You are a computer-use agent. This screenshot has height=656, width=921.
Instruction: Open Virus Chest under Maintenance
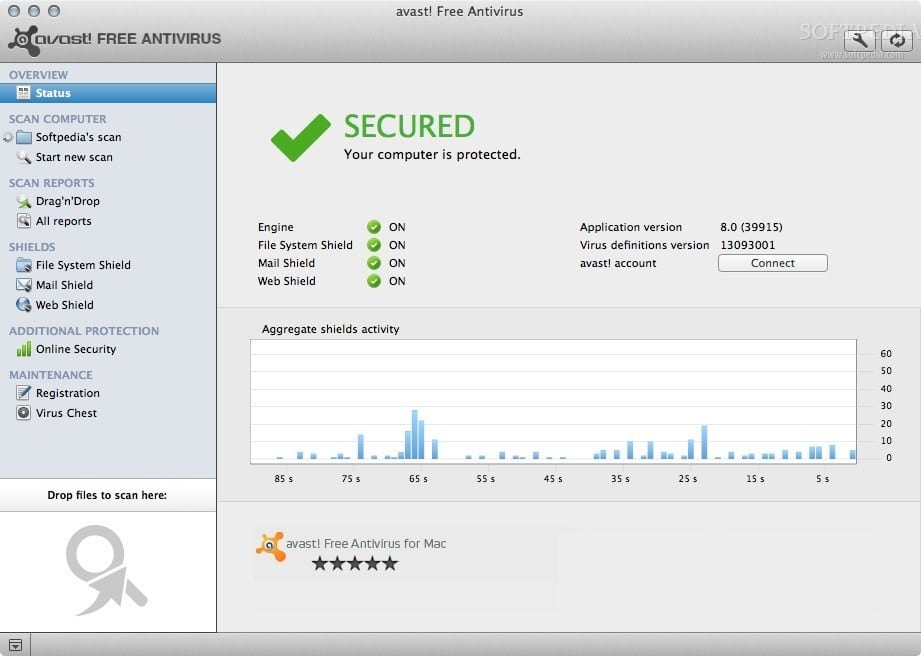(108, 413)
